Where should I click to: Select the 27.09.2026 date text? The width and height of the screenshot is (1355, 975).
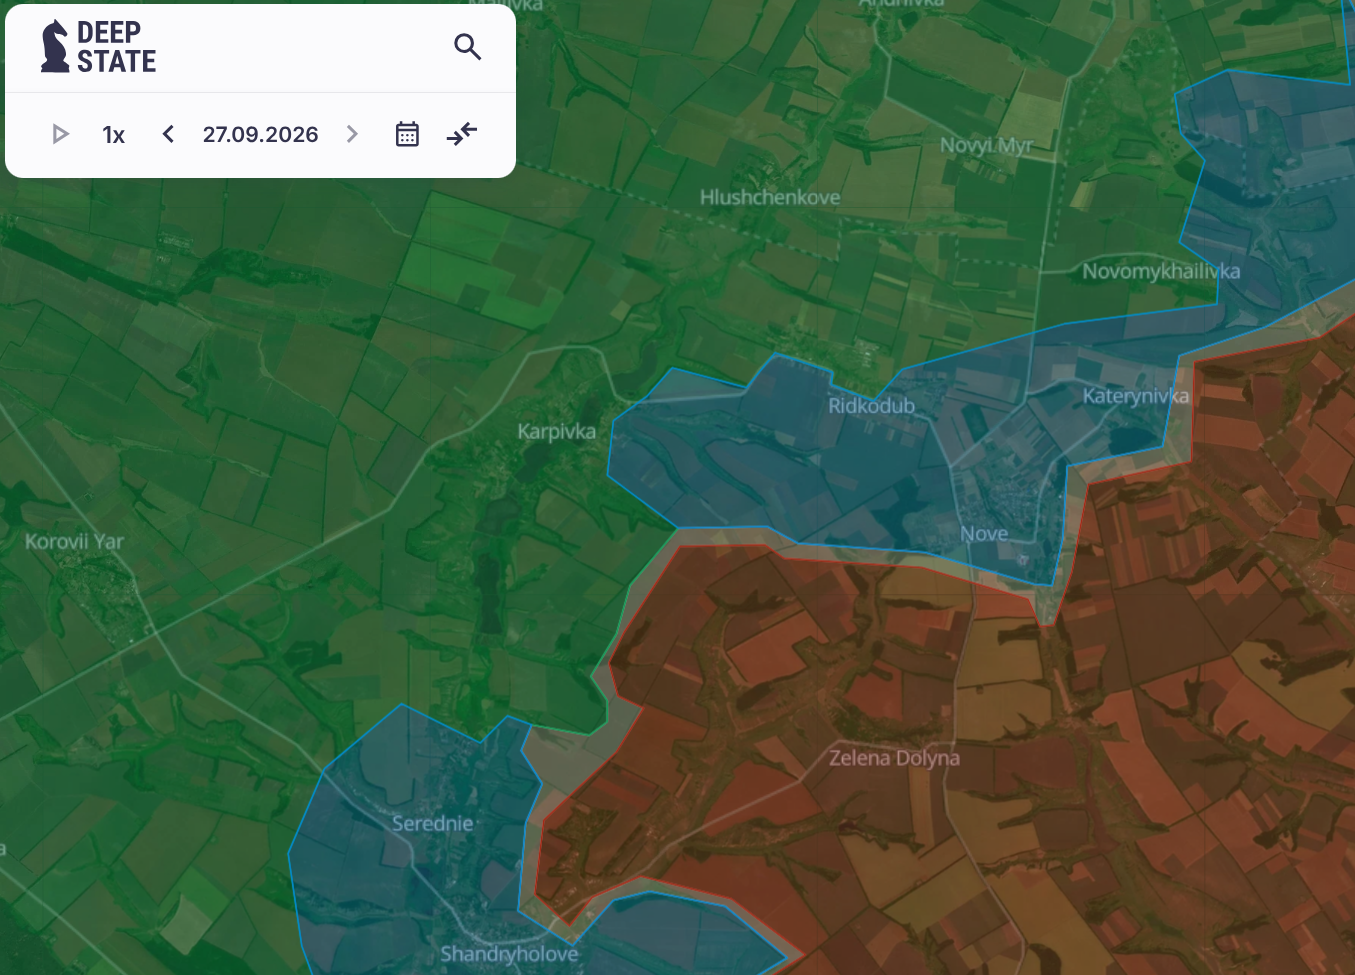pos(260,135)
